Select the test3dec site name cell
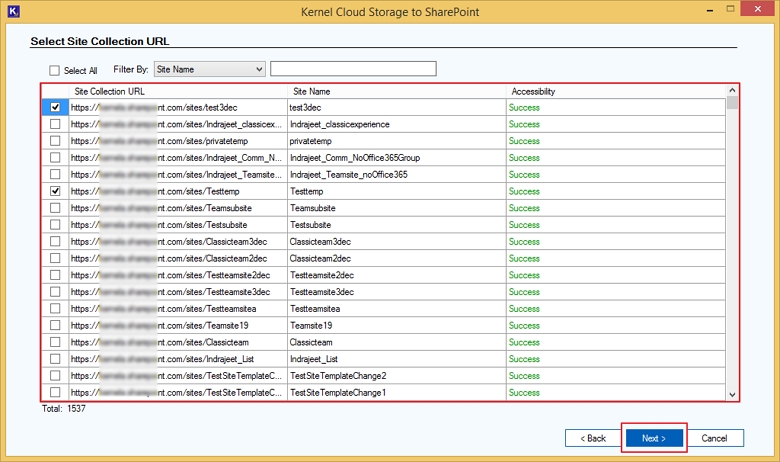This screenshot has width=780, height=462. pos(396,107)
